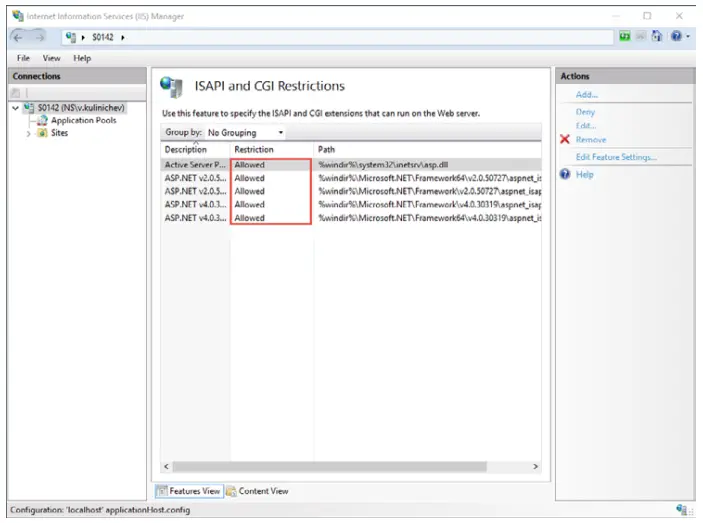This screenshot has width=703, height=523.
Task: Select S0142 (NS\v.kulinichev) in tree
Action: (81, 108)
